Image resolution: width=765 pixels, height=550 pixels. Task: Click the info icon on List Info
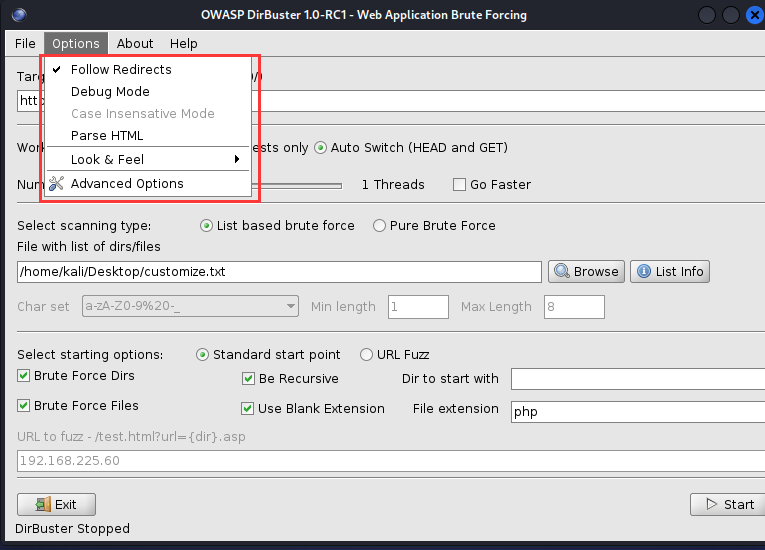(x=644, y=271)
